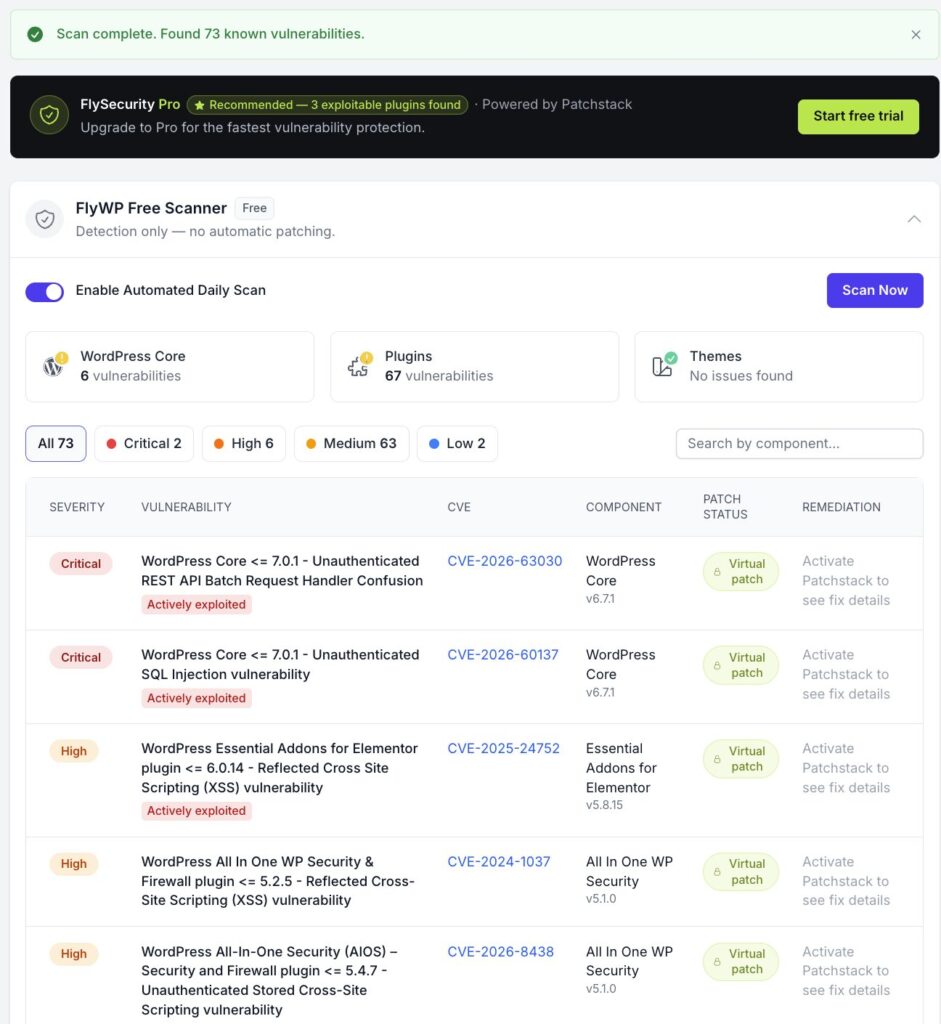Image resolution: width=941 pixels, height=1024 pixels.
Task: Click the SEVERITY column header
Action: pyautogui.click(x=77, y=507)
